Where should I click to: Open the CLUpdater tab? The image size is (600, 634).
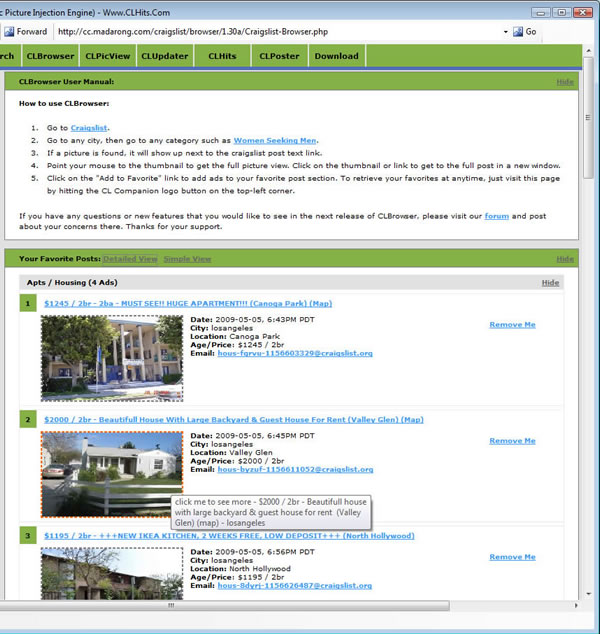164,56
